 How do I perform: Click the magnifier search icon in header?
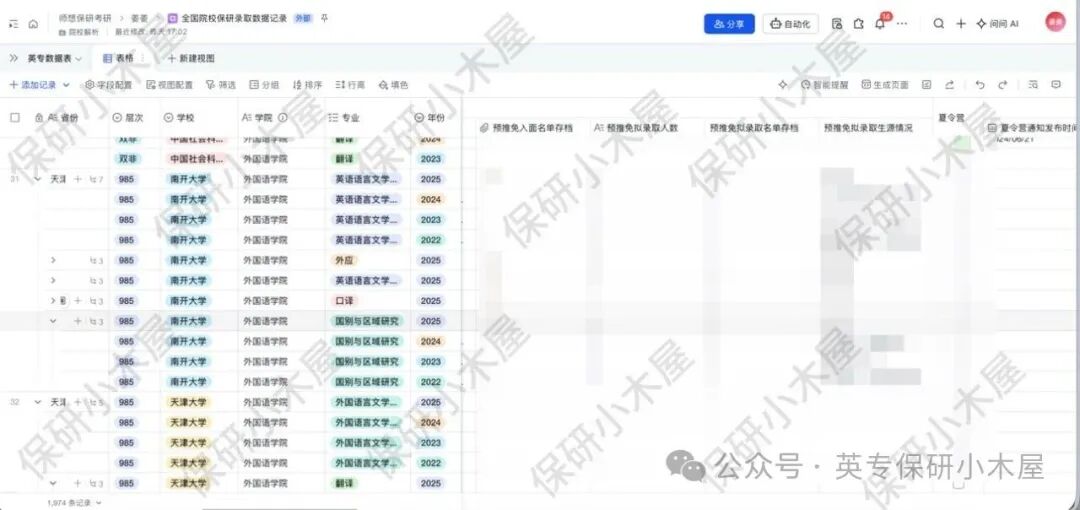pos(938,23)
